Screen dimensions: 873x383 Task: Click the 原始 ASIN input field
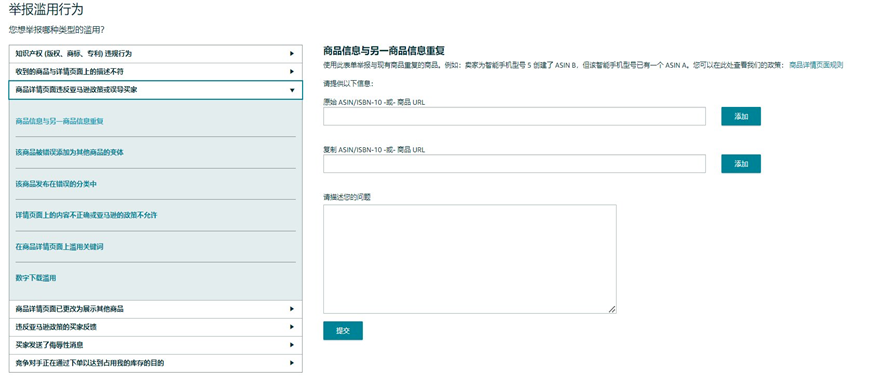click(x=514, y=116)
